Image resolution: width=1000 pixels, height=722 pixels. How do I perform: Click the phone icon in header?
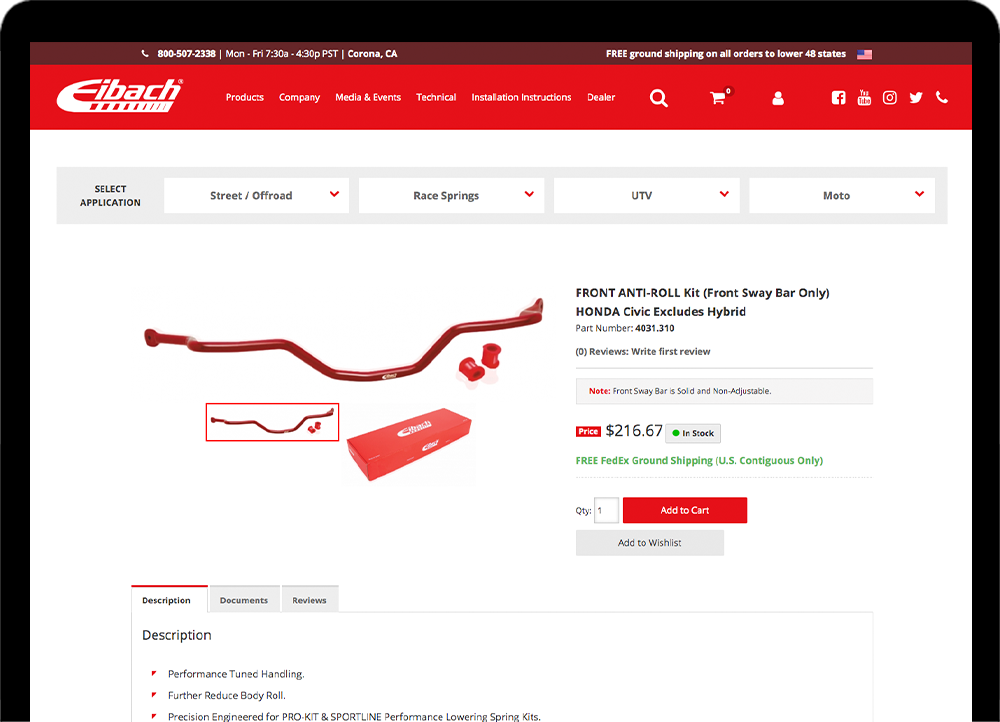coord(941,97)
